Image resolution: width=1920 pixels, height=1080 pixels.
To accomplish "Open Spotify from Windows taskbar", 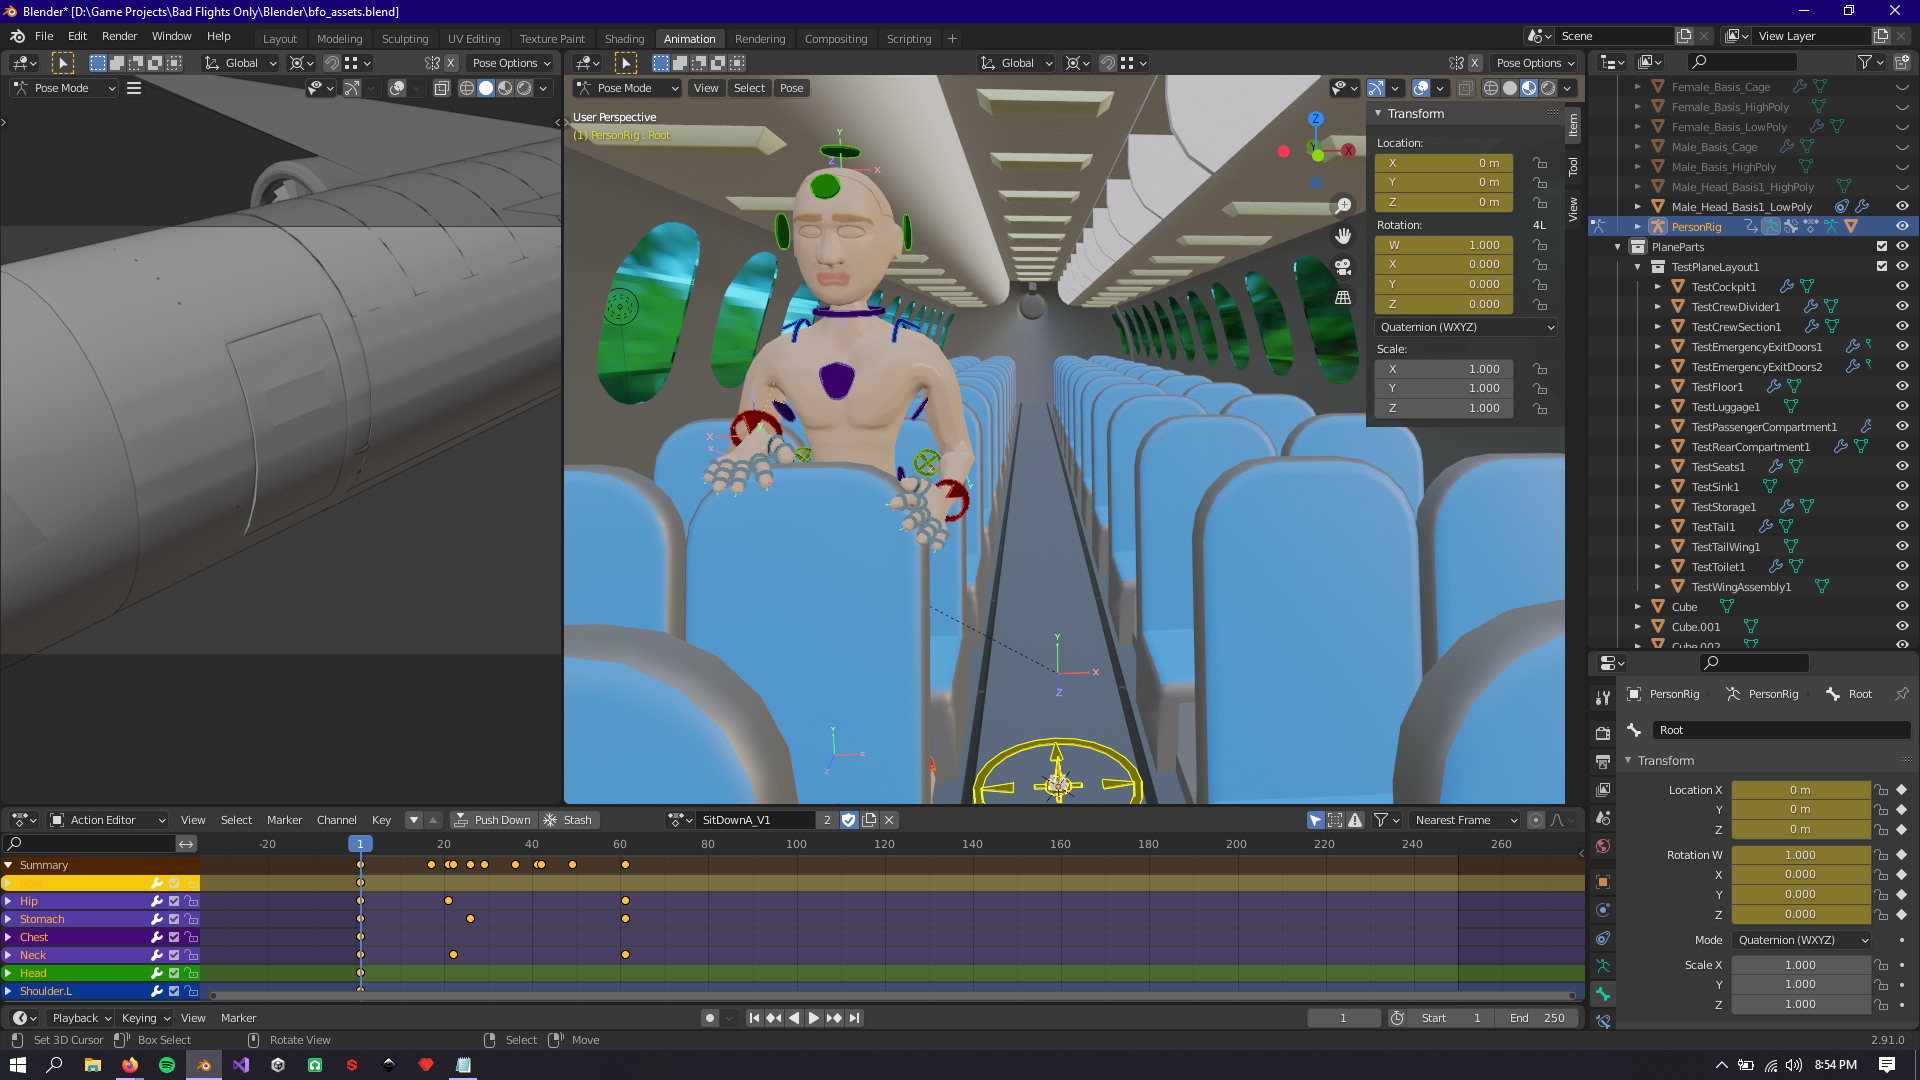I will pos(167,1065).
